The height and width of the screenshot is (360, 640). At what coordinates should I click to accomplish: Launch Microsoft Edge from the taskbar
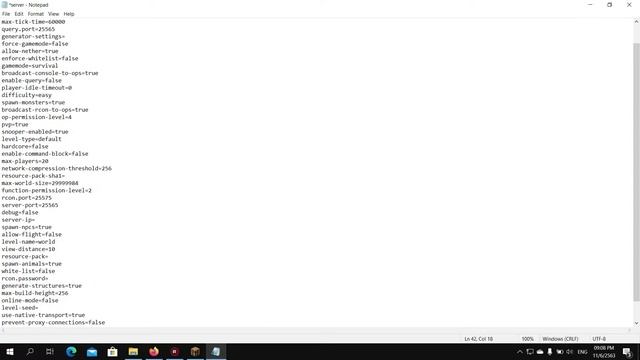(71, 351)
